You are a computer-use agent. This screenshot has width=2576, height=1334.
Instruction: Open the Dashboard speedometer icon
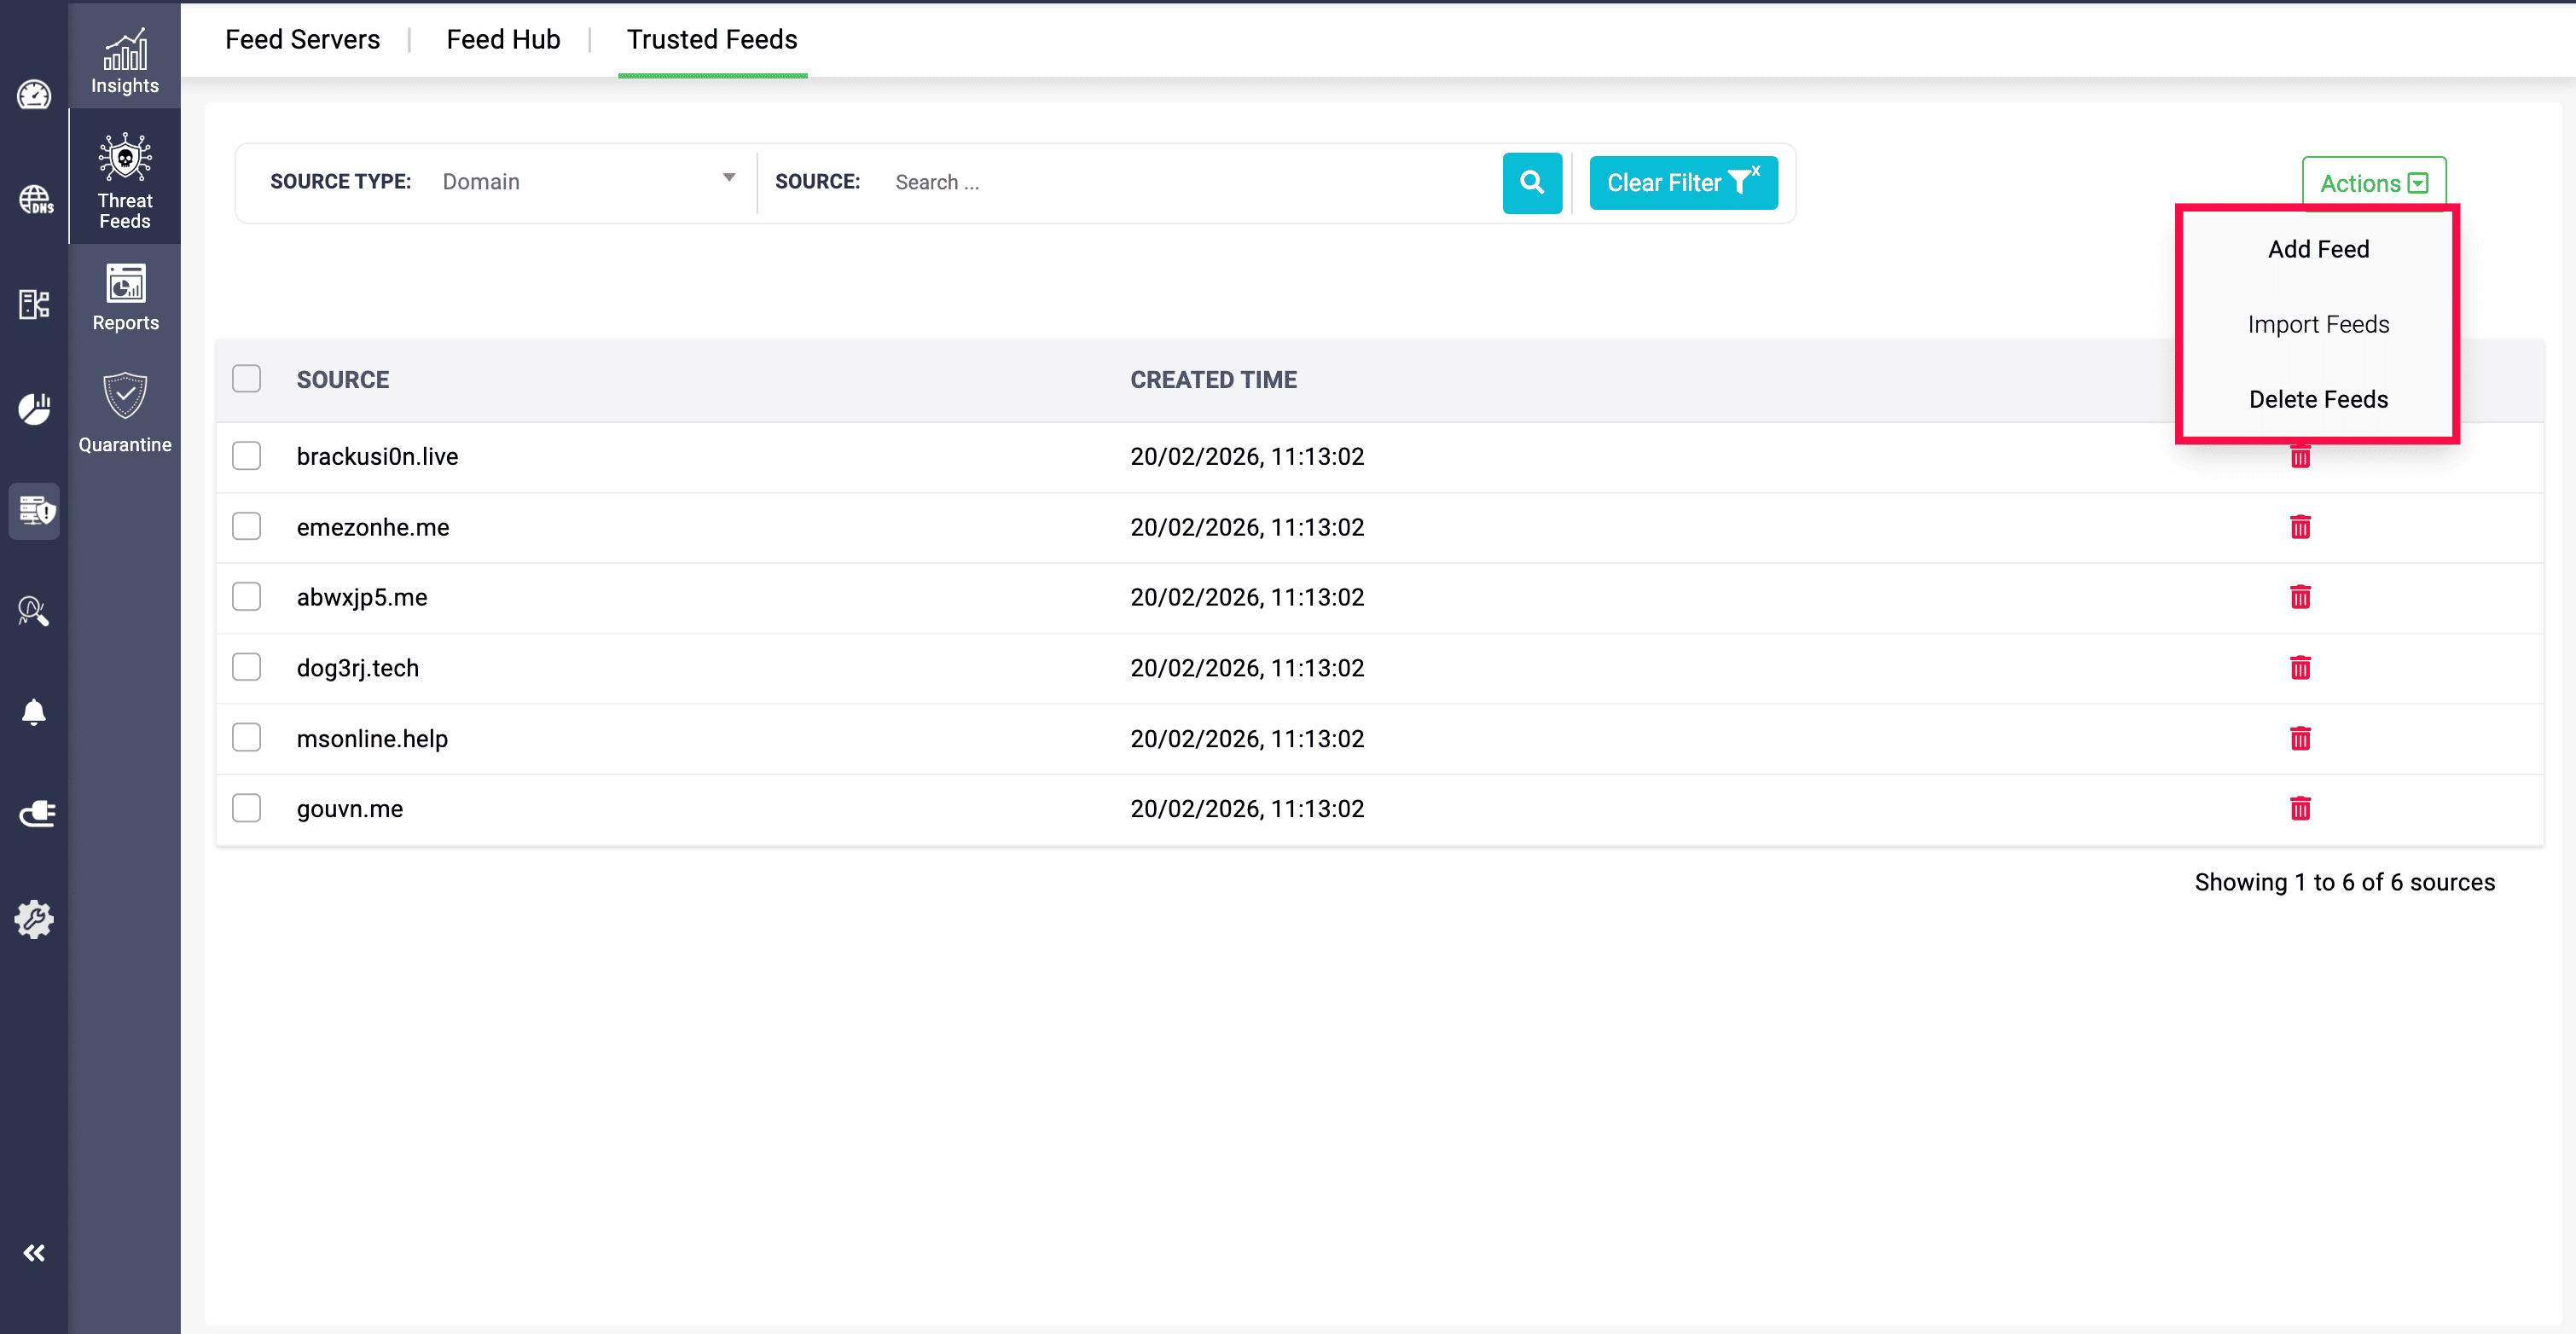pyautogui.click(x=33, y=95)
